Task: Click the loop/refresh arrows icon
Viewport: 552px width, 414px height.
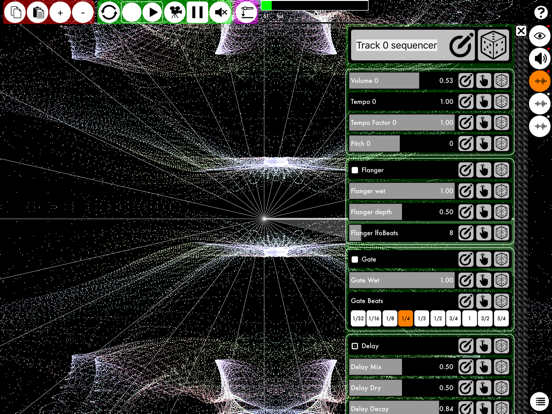Action: 109,12
